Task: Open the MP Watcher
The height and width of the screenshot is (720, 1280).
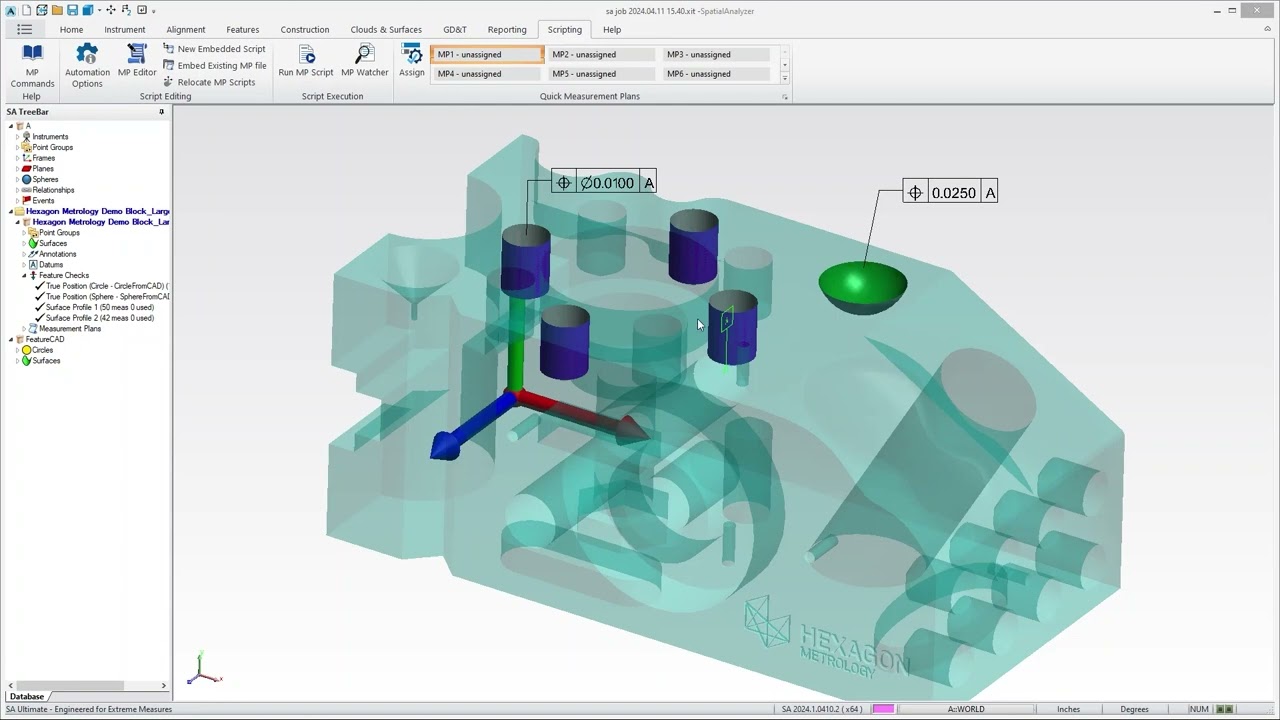Action: pos(365,61)
